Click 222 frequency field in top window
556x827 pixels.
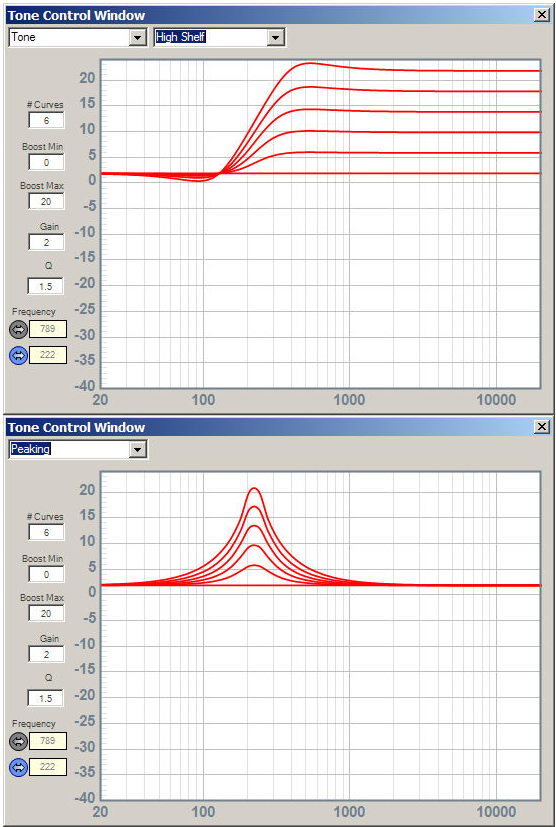tap(48, 355)
